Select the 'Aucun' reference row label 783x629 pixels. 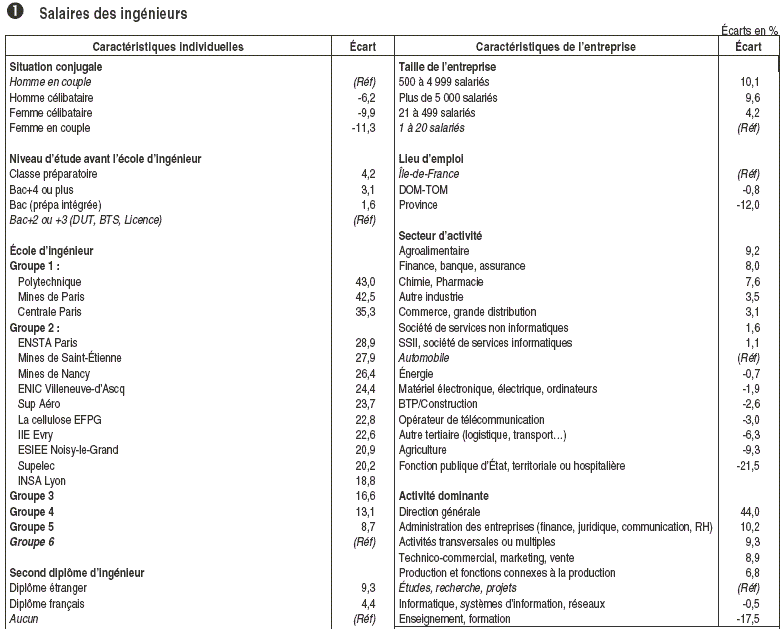(23, 619)
